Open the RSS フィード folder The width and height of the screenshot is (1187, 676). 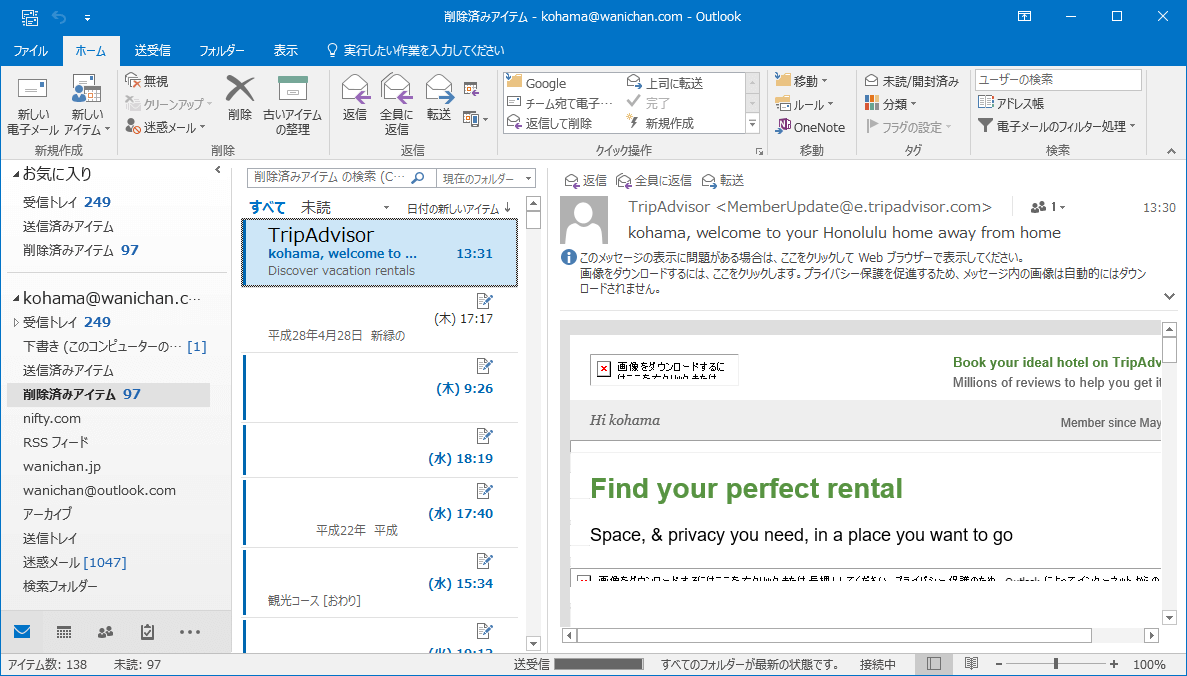click(x=55, y=442)
